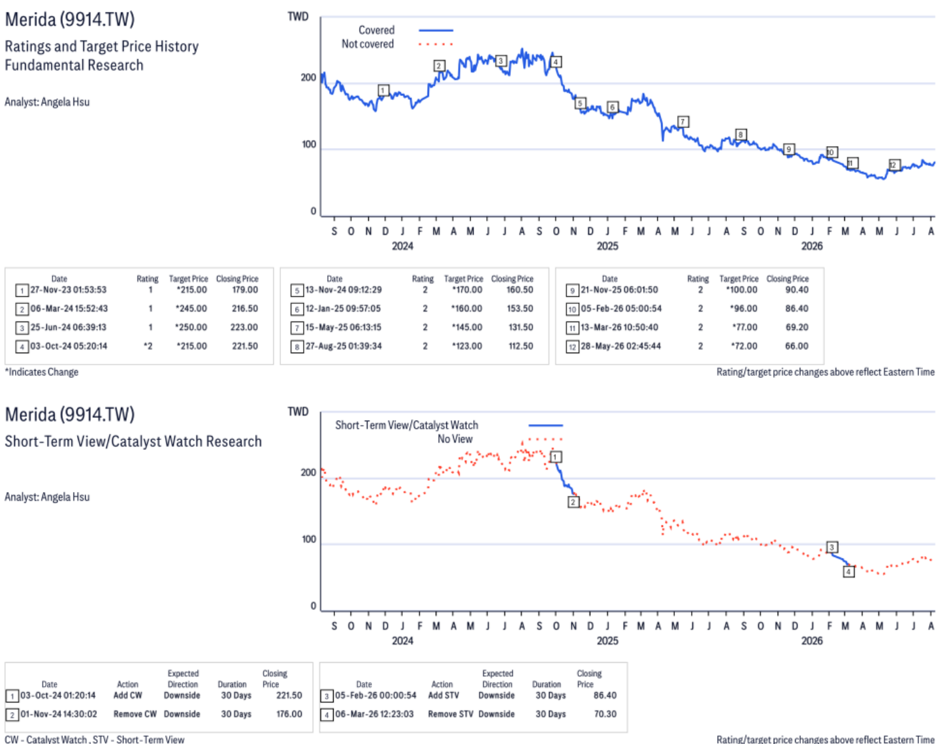Click marker 8 on the Ratings price chart
This screenshot has height=744, width=939.
(x=741, y=134)
